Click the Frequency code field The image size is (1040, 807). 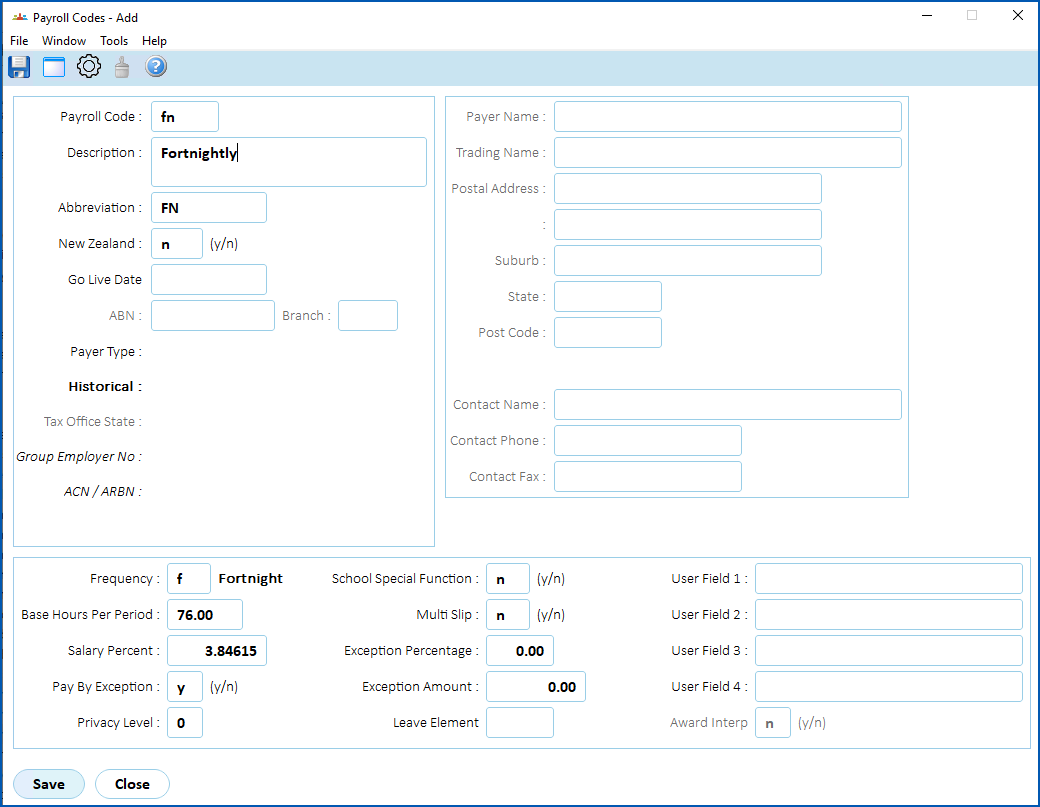point(189,579)
